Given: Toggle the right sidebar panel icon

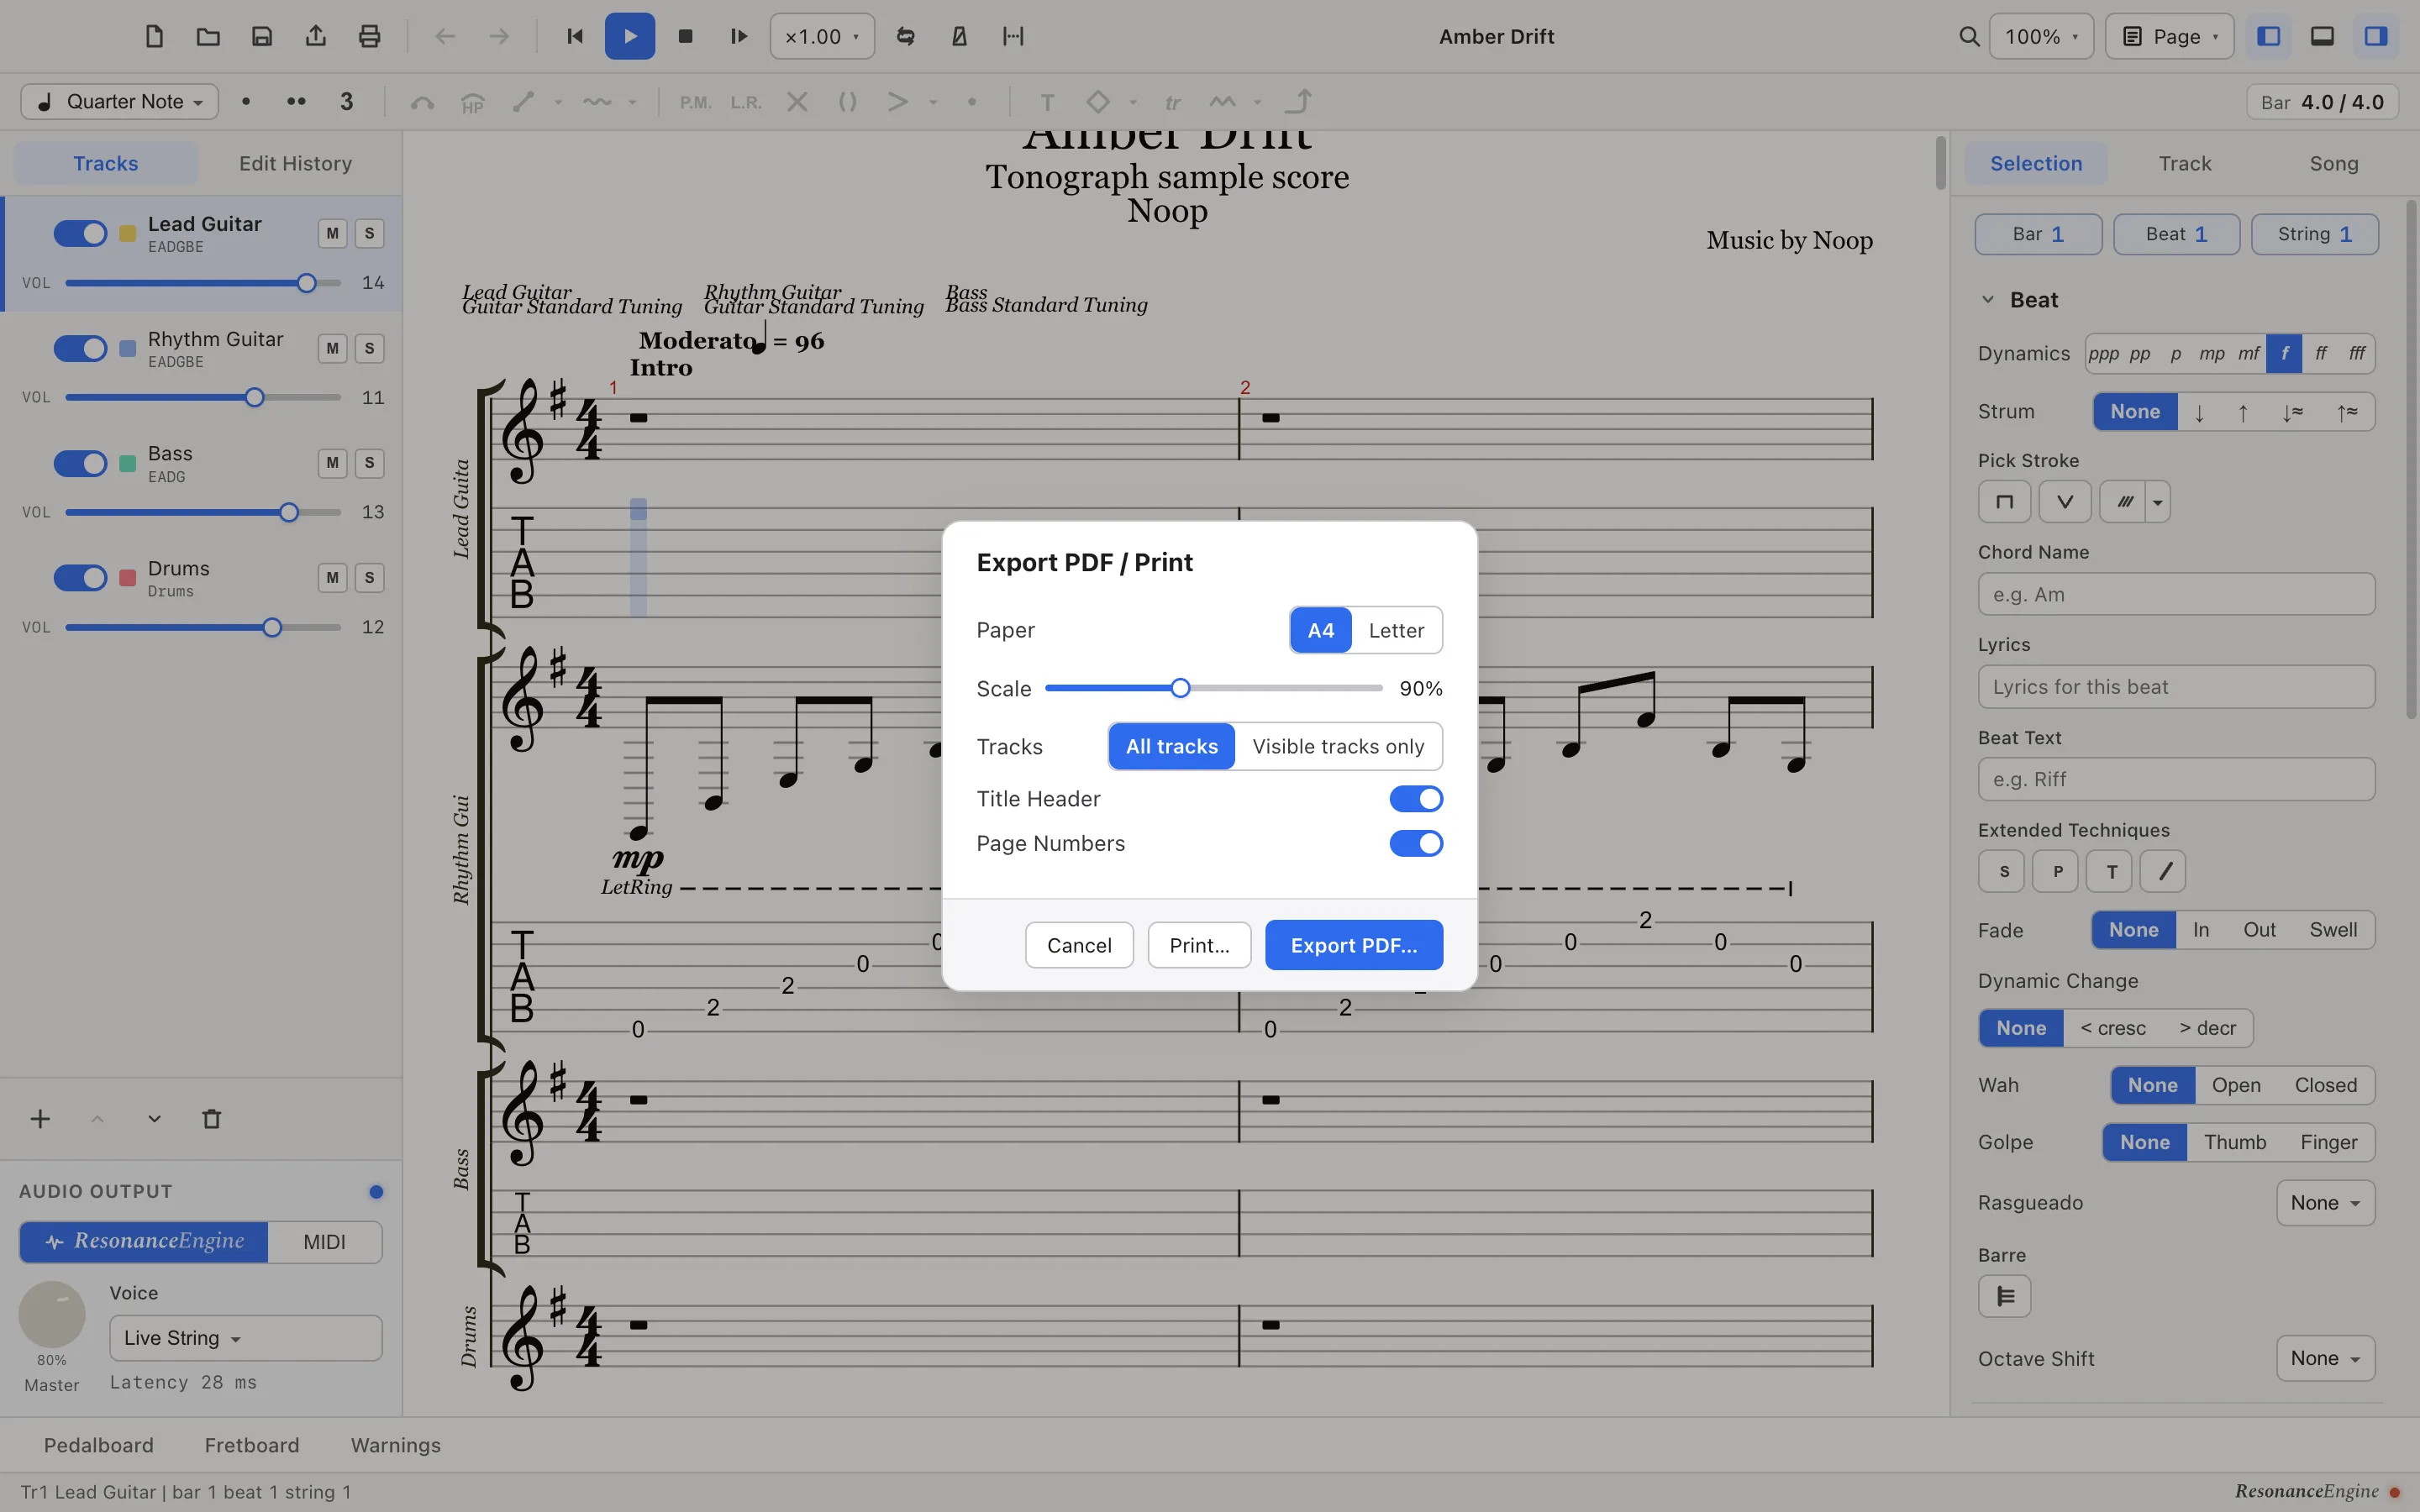Looking at the screenshot, I should (x=2376, y=36).
